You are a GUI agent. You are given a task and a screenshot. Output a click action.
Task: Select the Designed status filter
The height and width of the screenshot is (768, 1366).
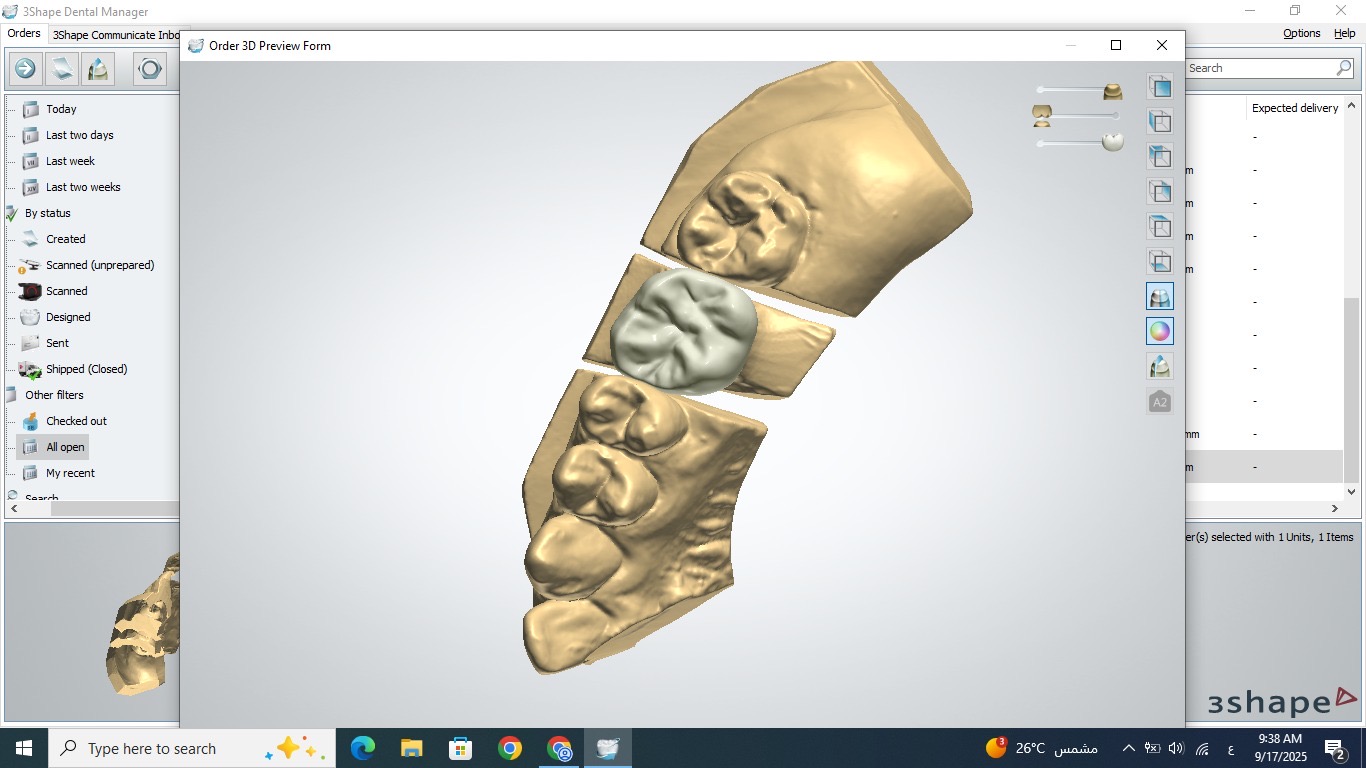pos(68,317)
